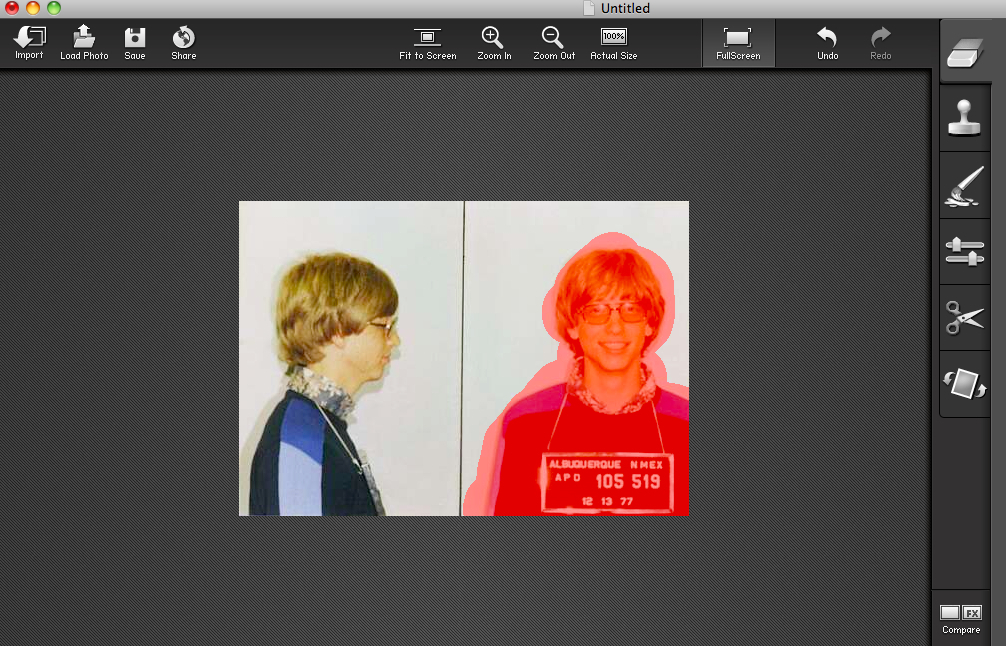Click the Untitled document icon in title bar
This screenshot has height=646, width=1006.
click(x=590, y=8)
